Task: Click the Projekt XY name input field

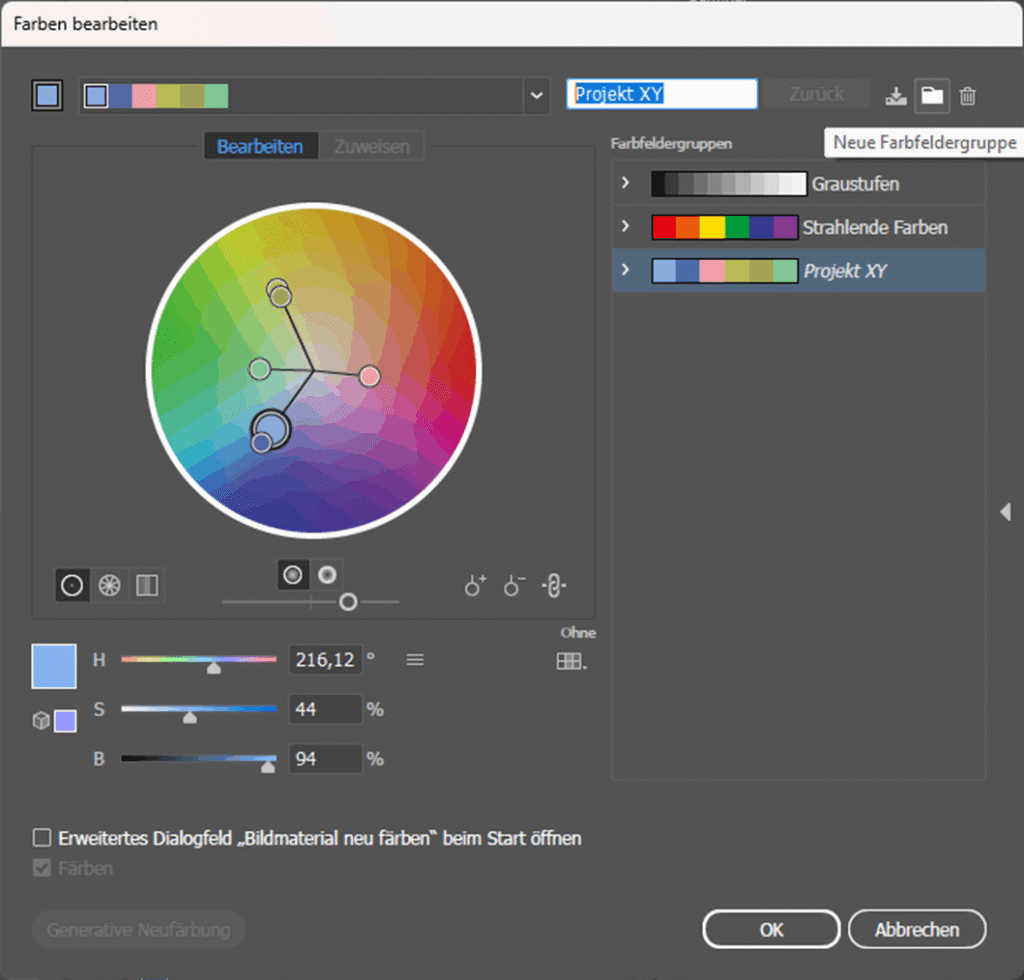Action: pyautogui.click(x=661, y=94)
